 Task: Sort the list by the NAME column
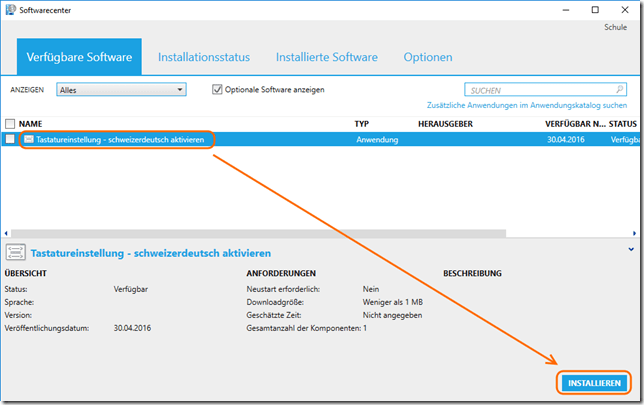tap(31, 123)
